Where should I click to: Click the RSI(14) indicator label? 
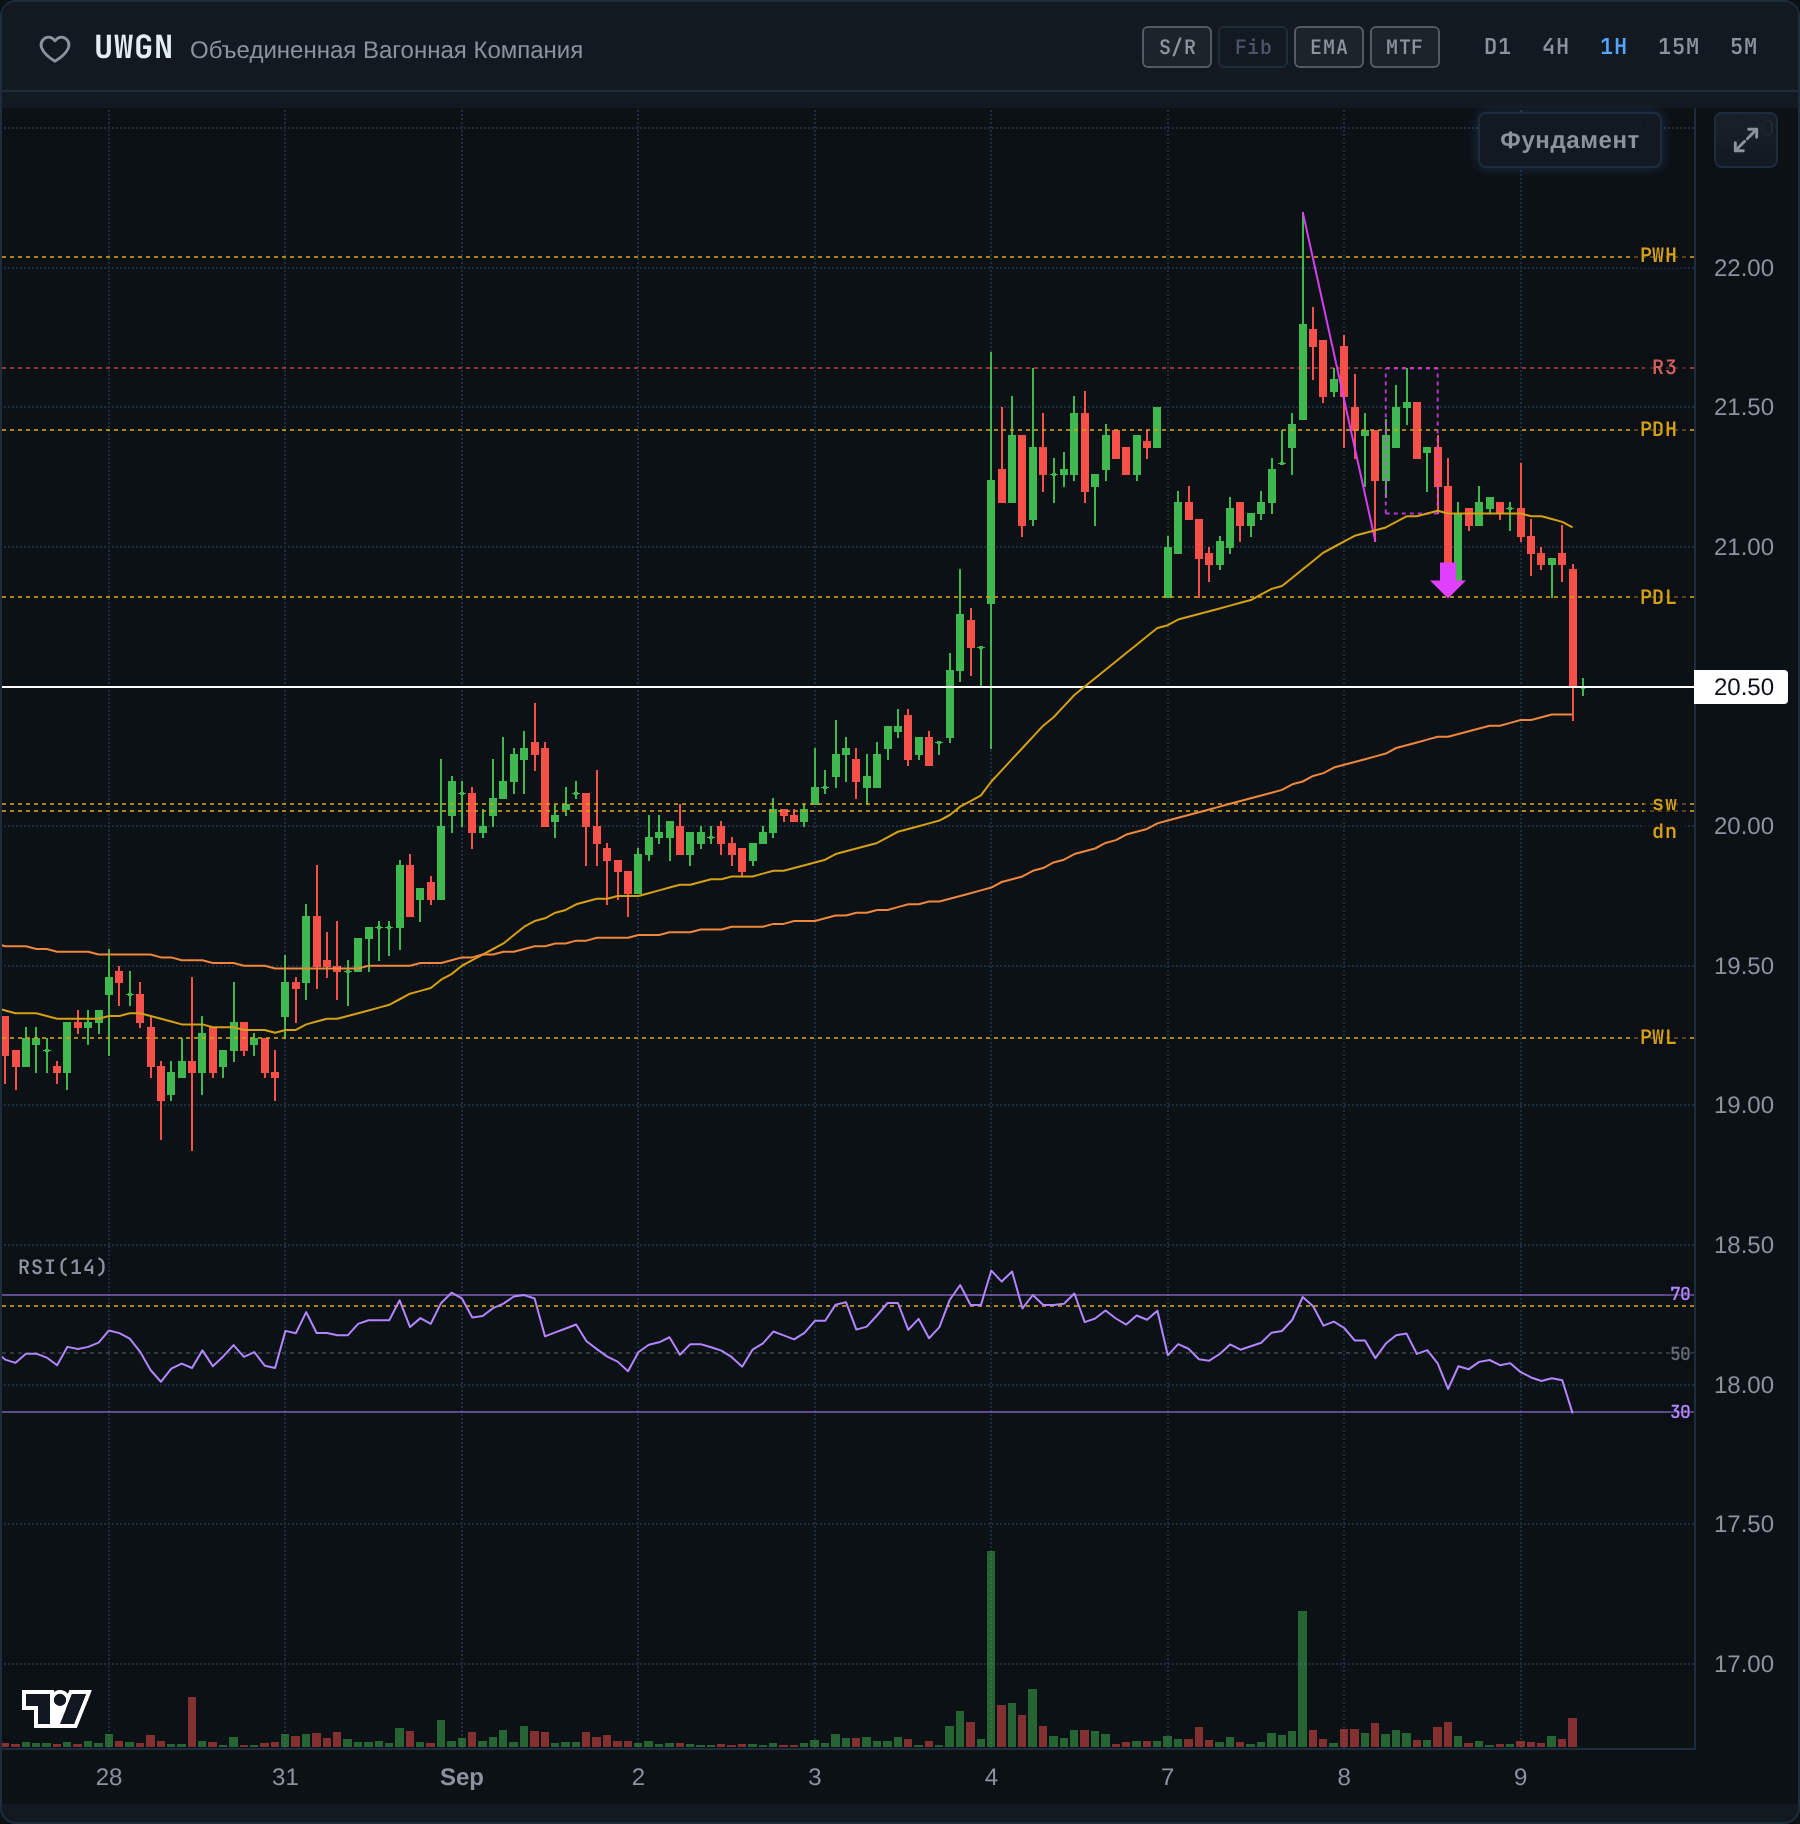pos(62,1267)
